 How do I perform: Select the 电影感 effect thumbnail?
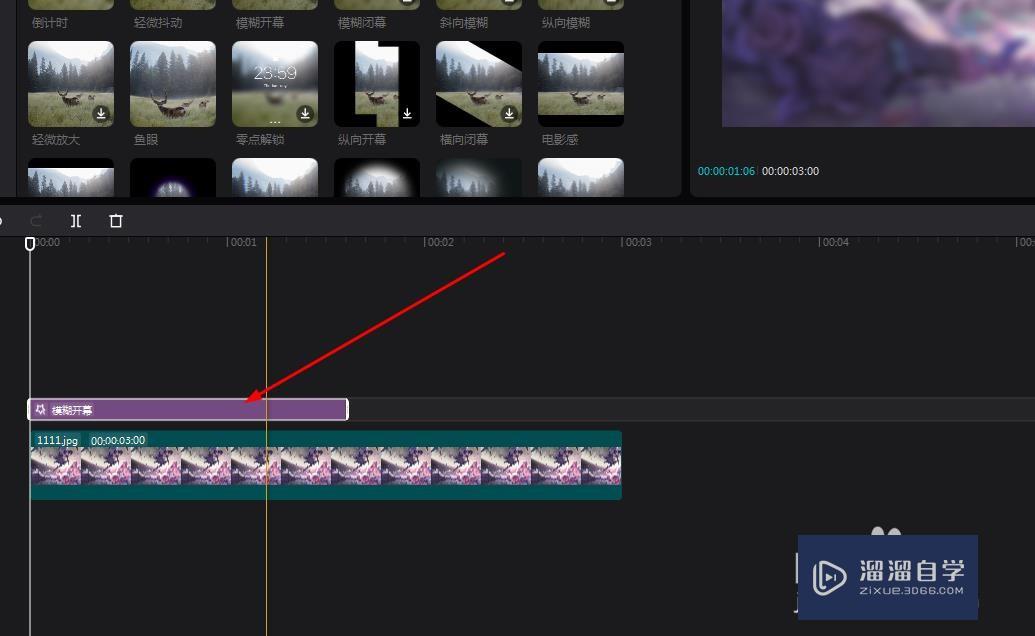click(581, 84)
